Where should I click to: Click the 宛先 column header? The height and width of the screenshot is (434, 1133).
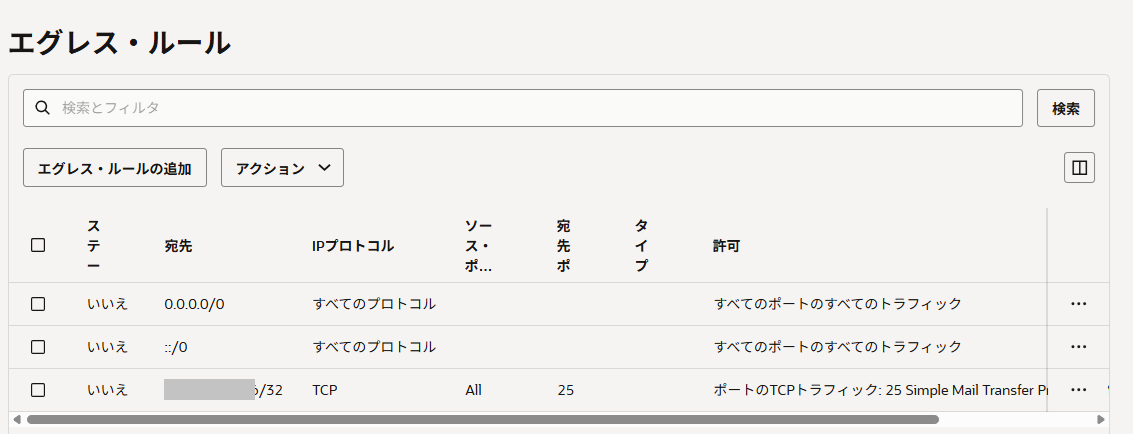coord(178,246)
